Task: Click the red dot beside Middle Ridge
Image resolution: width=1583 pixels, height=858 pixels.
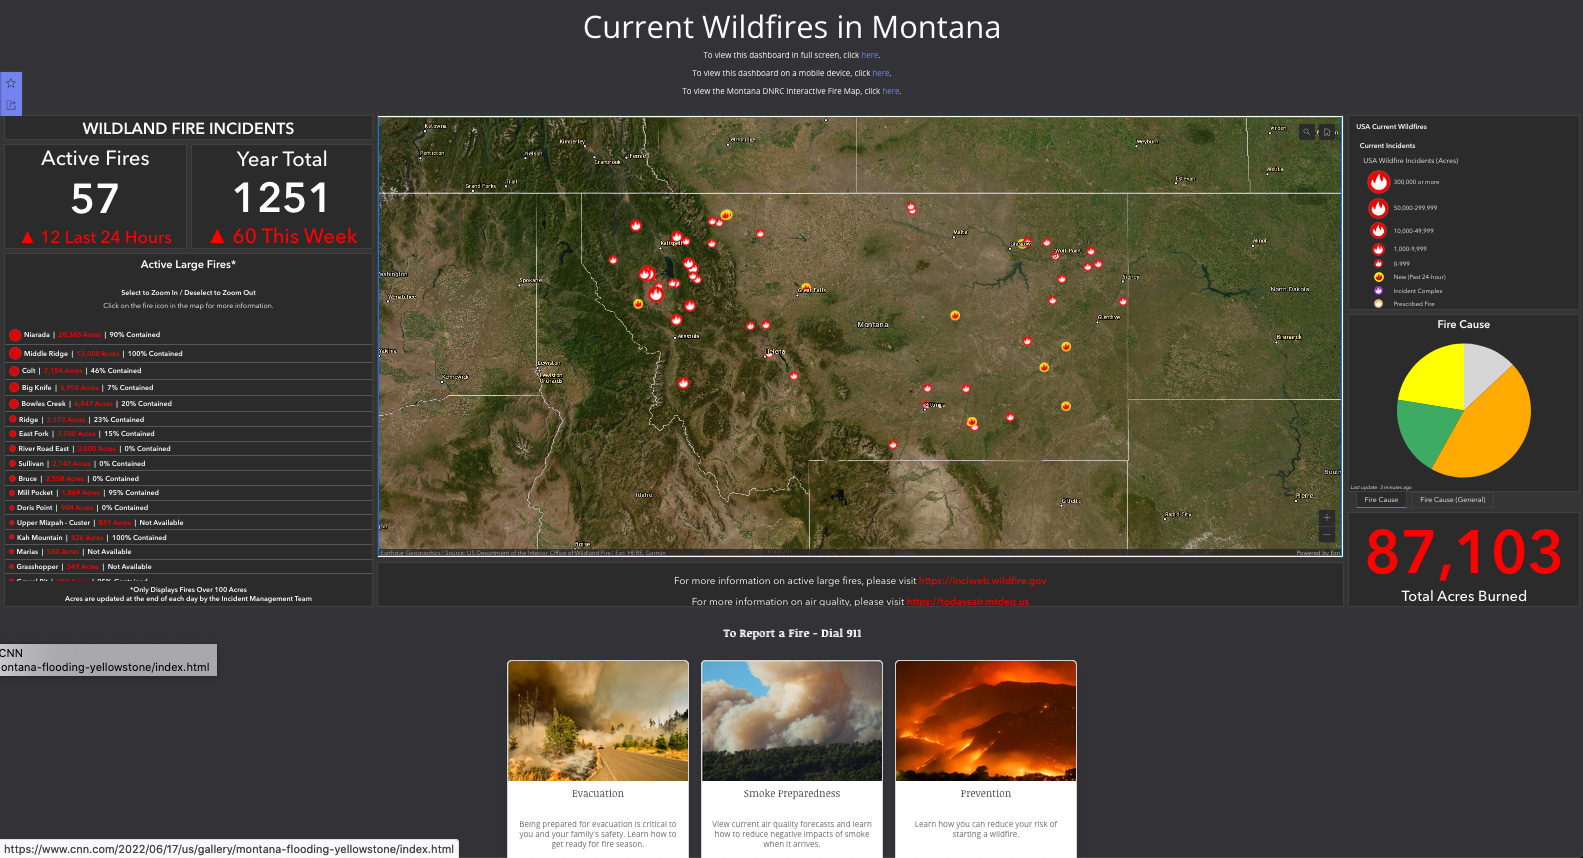Action: 15,353
